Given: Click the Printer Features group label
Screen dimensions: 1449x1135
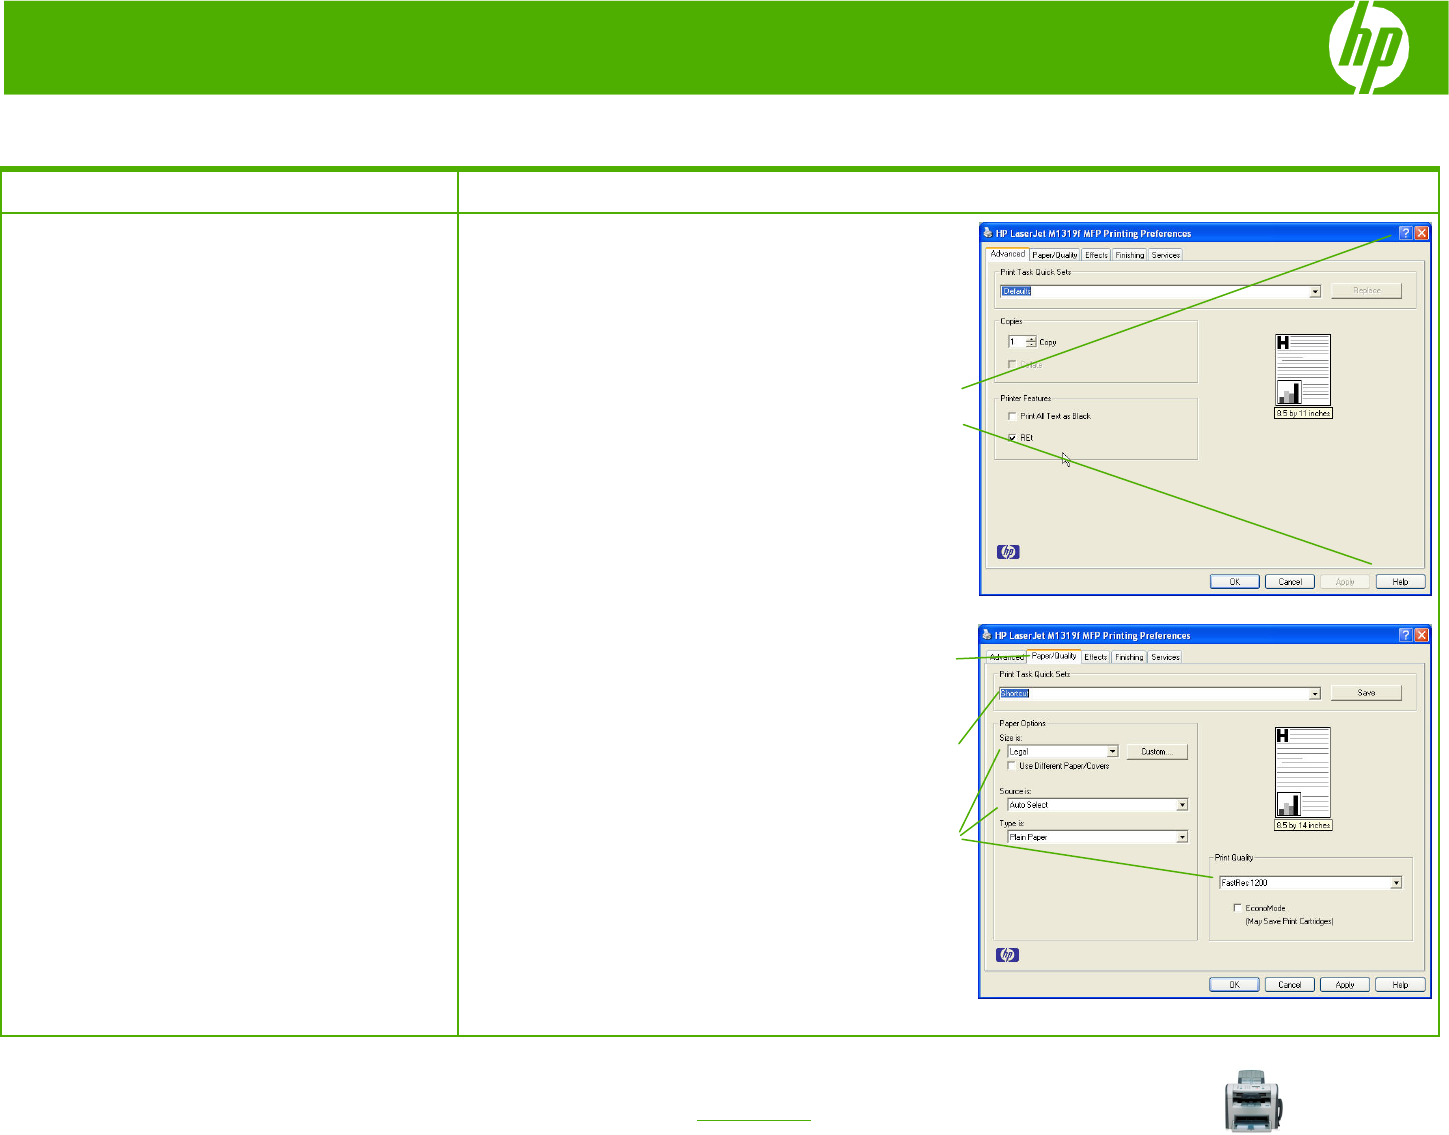Looking at the screenshot, I should 1026,398.
